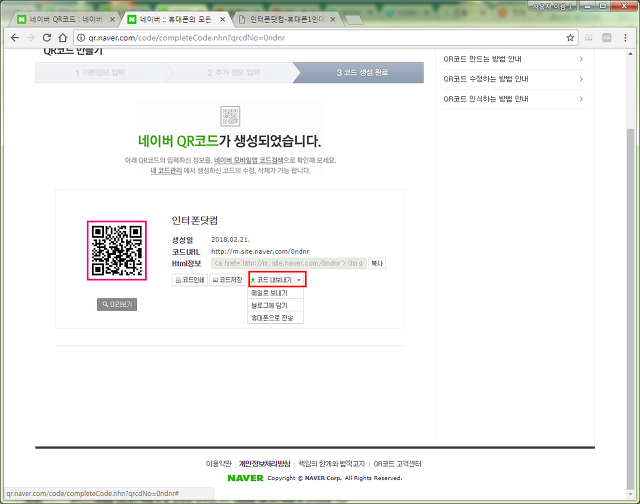
Task: Click the site info icon in address bar
Action: coord(81,38)
